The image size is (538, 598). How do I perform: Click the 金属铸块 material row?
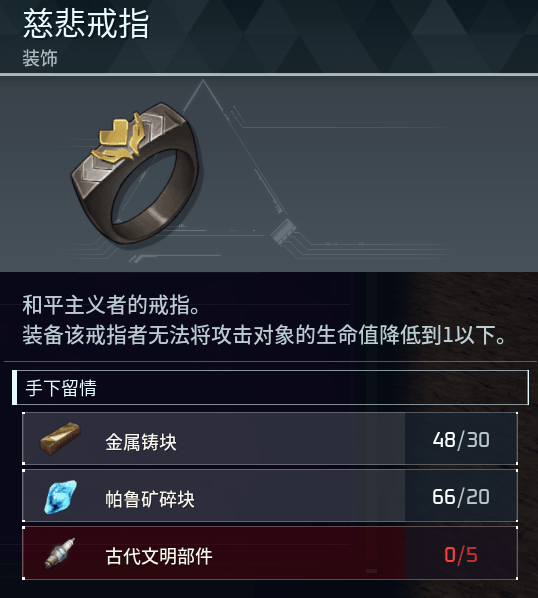(270, 439)
